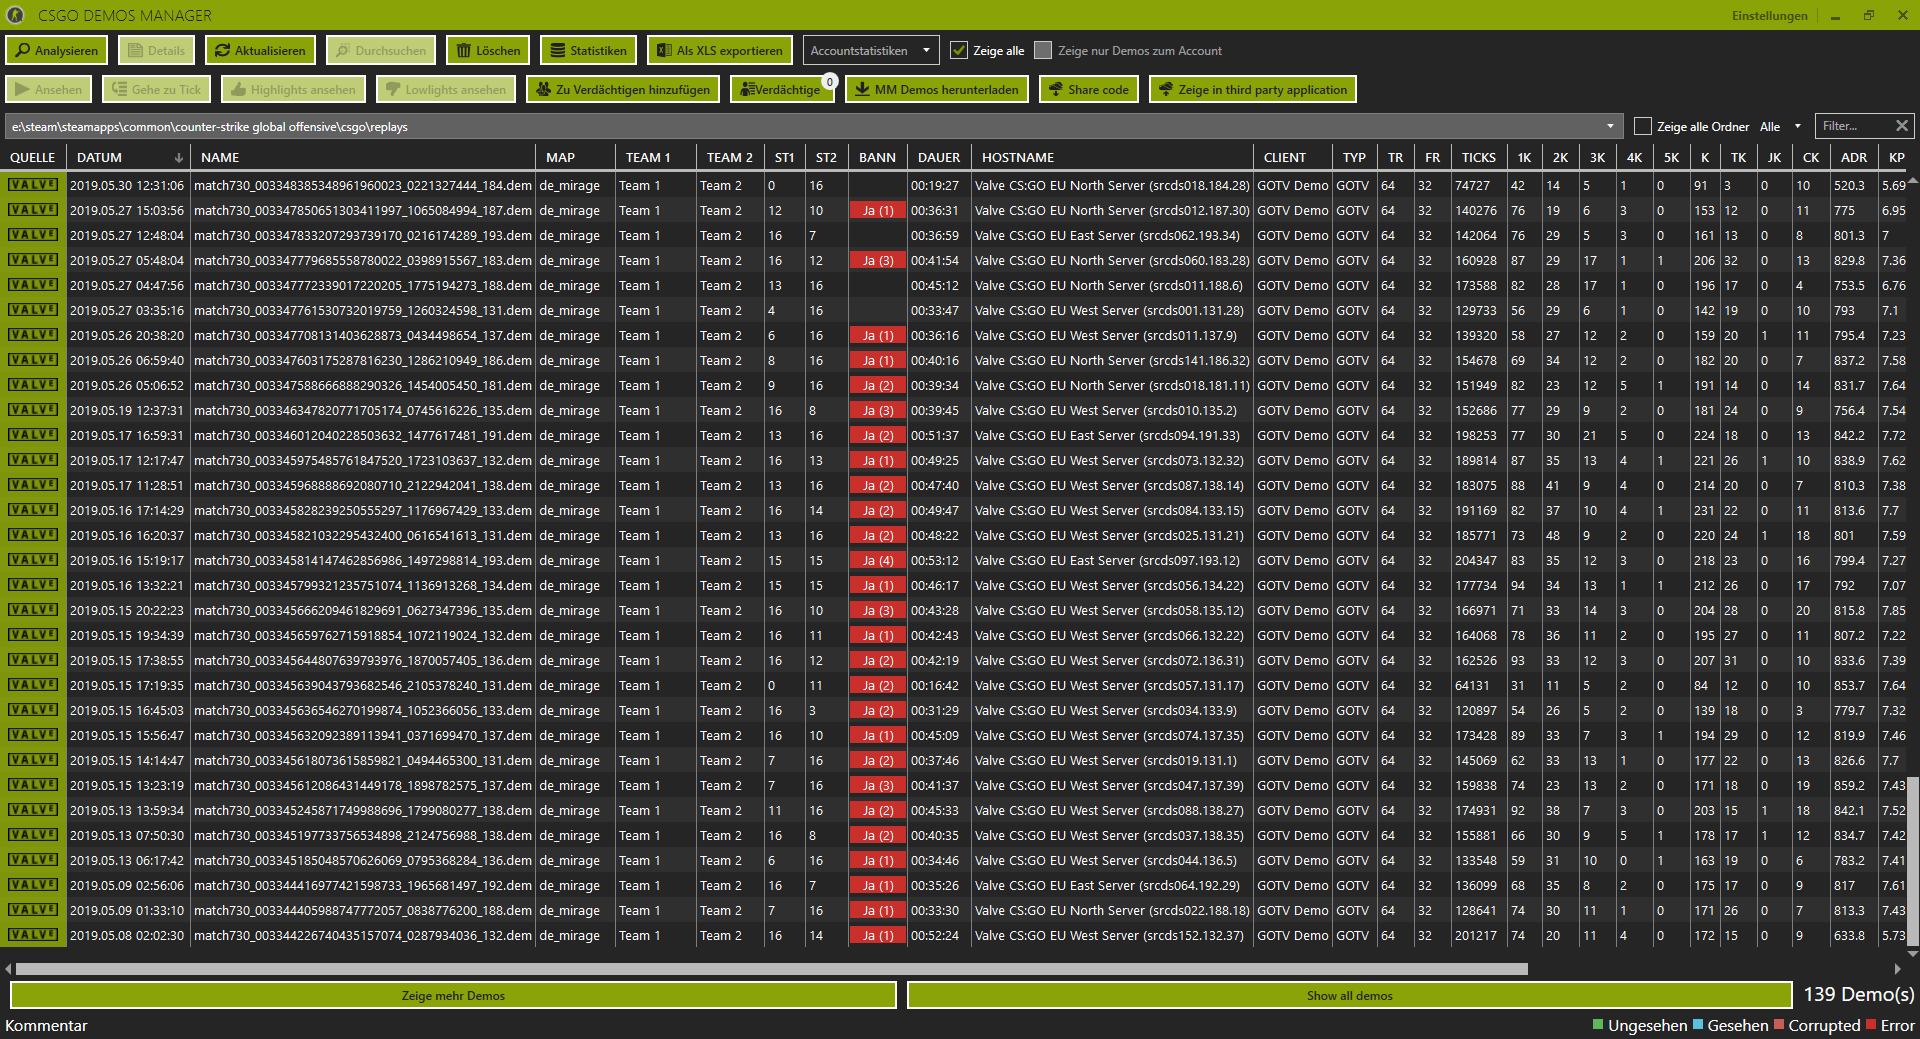Sort by the TICKS column header
Viewport: 1920px width, 1039px height.
[x=1479, y=158]
